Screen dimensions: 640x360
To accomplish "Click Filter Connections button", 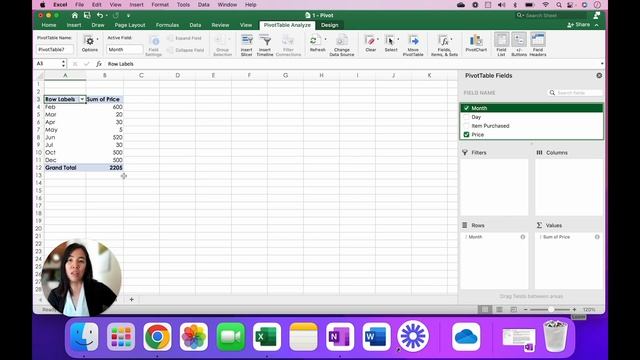I will 288,45.
